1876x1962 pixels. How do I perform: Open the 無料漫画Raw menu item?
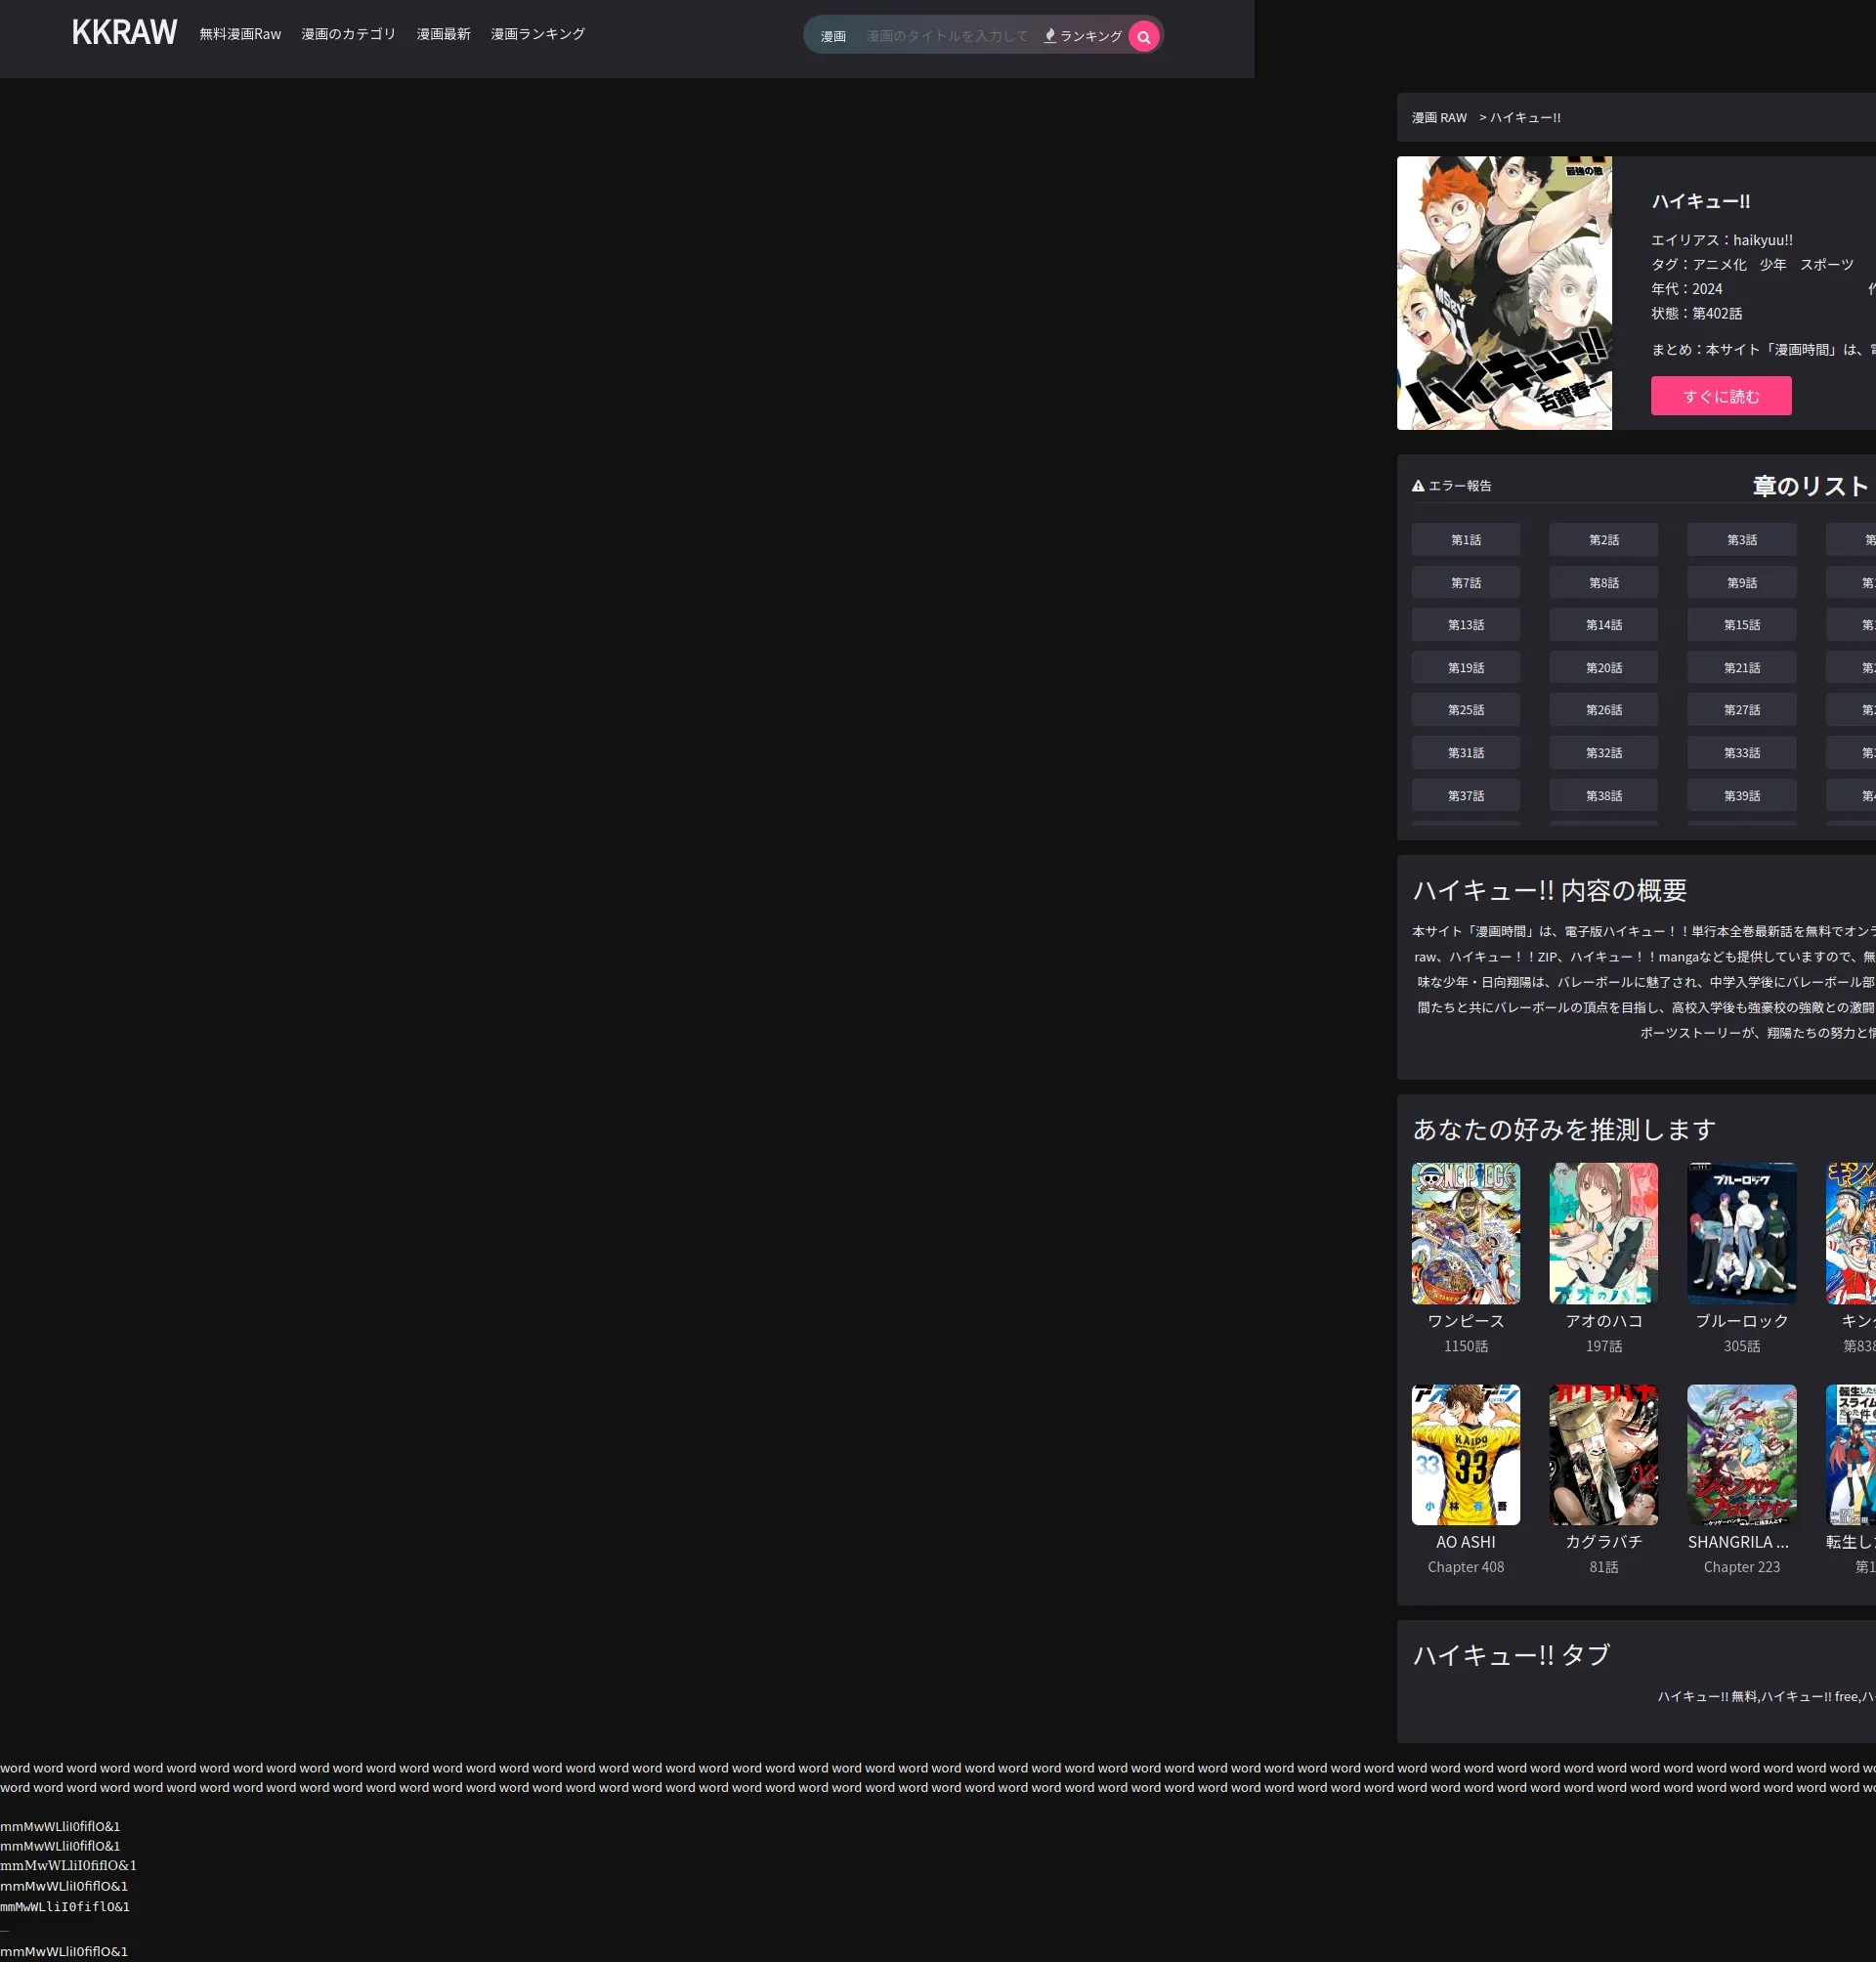tap(240, 34)
